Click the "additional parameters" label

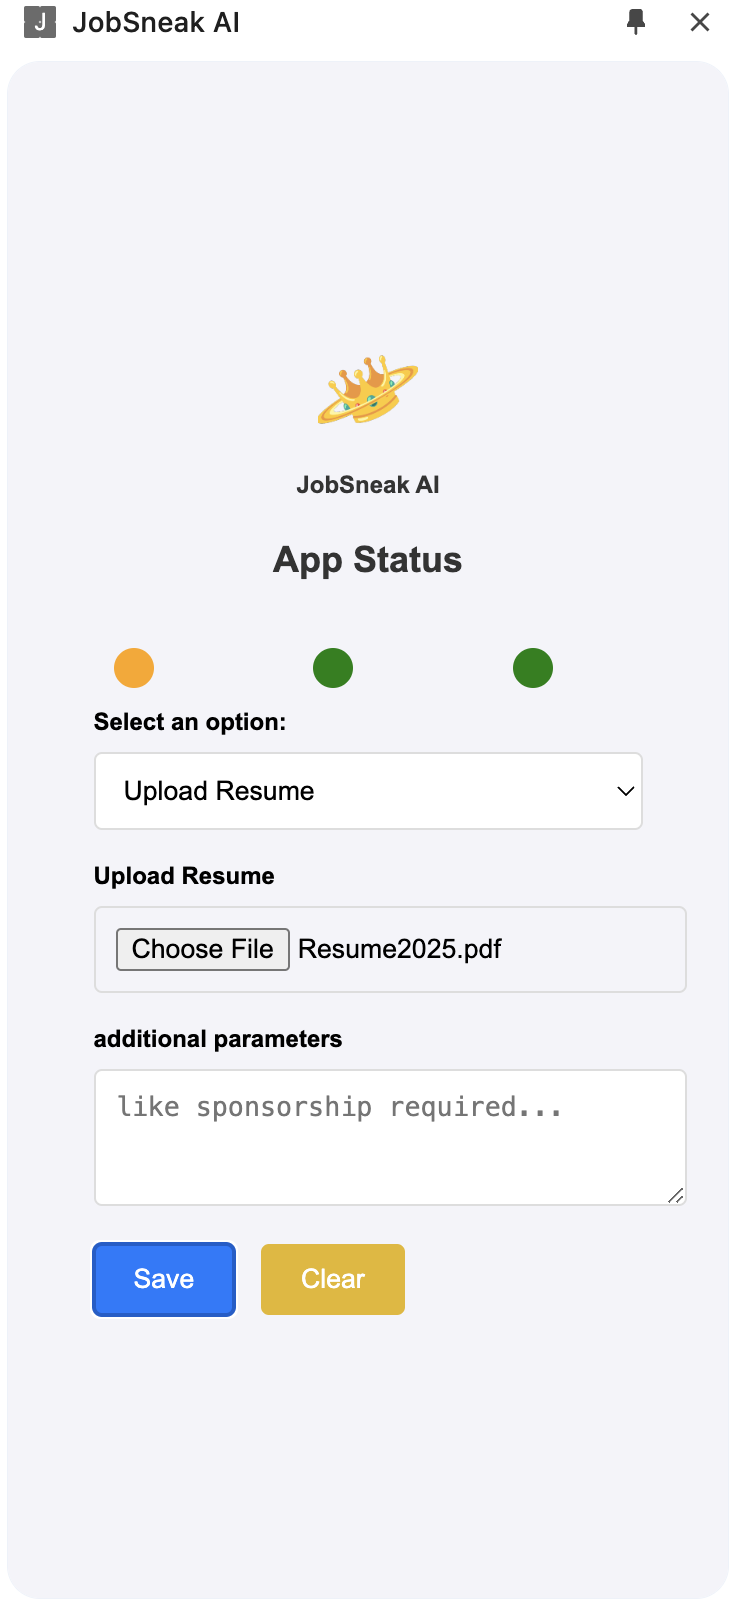pos(218,1039)
